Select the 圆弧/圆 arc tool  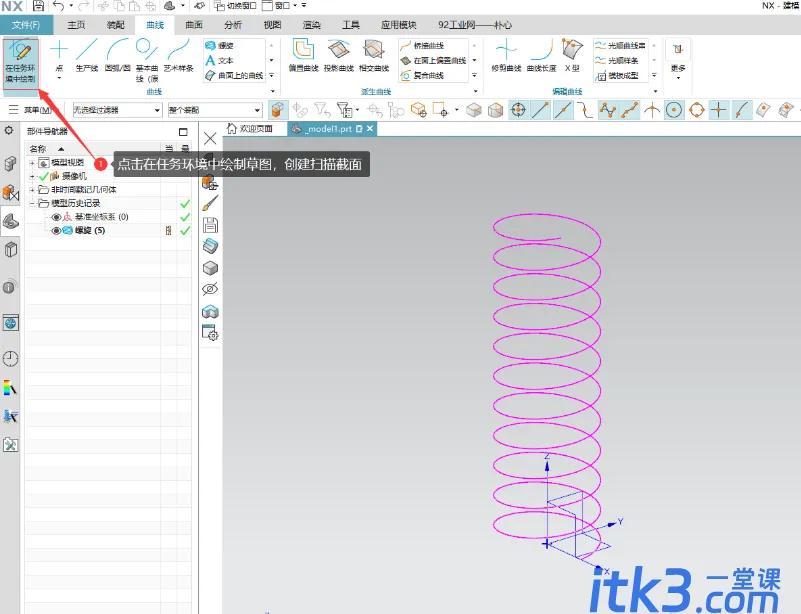coord(117,56)
